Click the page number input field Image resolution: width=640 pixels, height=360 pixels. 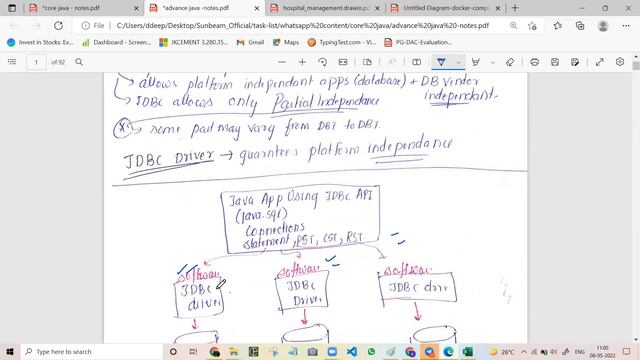(36, 62)
